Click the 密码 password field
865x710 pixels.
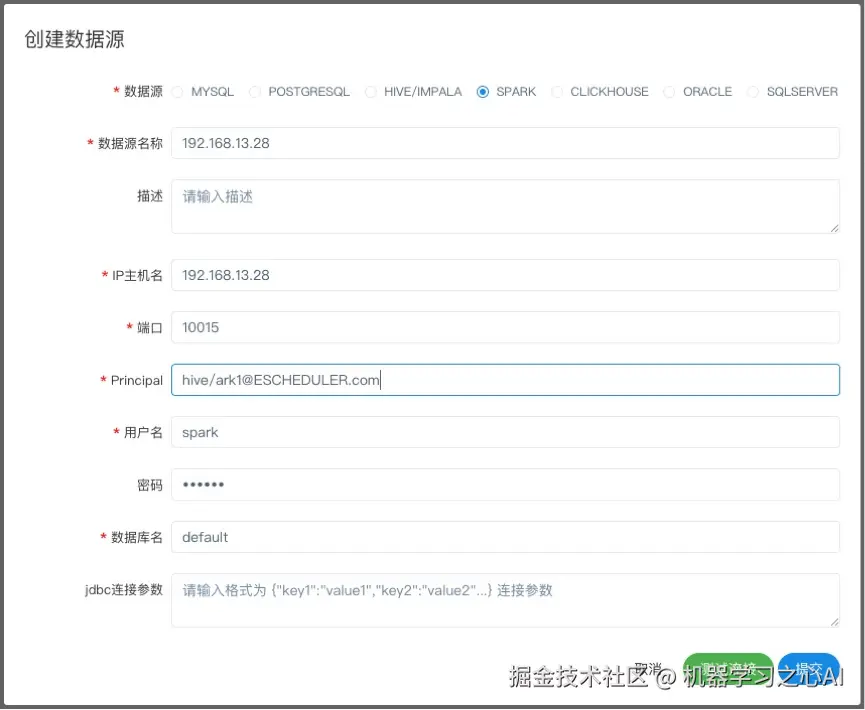[505, 485]
